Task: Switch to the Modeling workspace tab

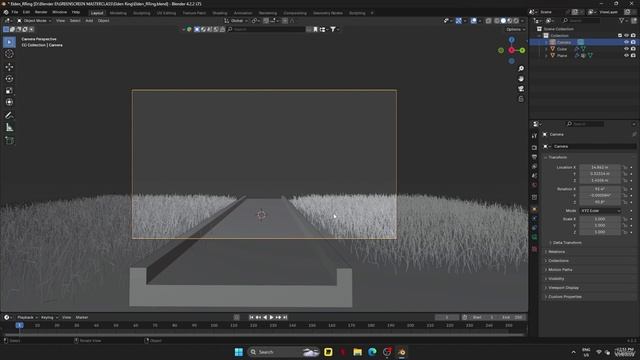Action: (118, 13)
